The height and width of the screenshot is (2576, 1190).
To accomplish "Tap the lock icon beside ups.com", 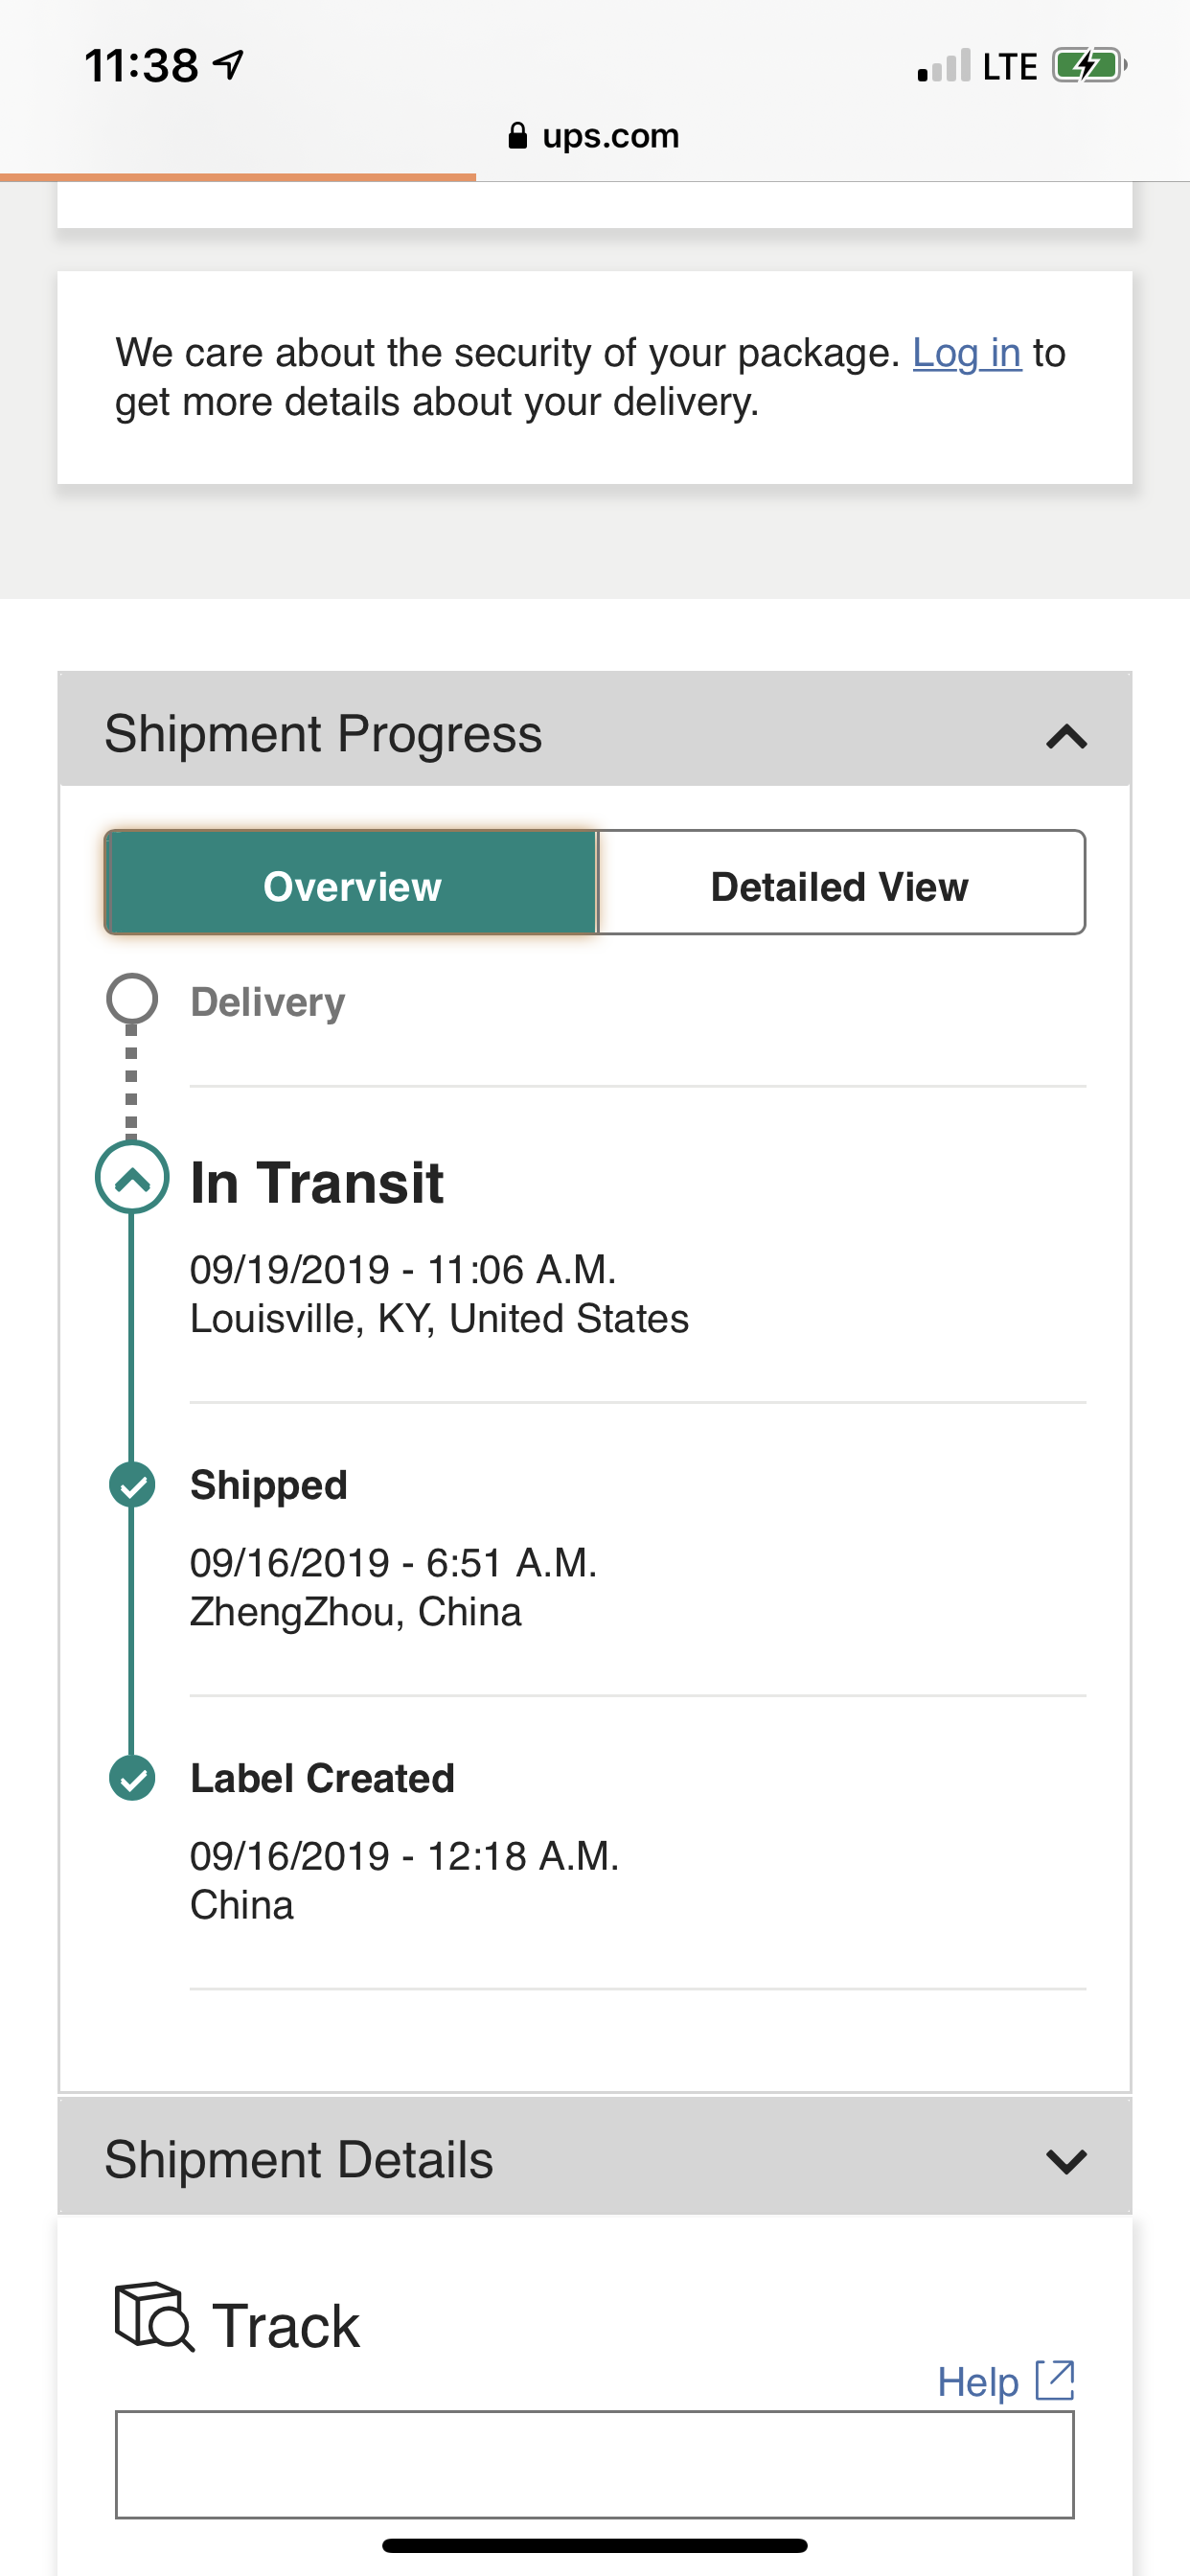I will [x=518, y=135].
